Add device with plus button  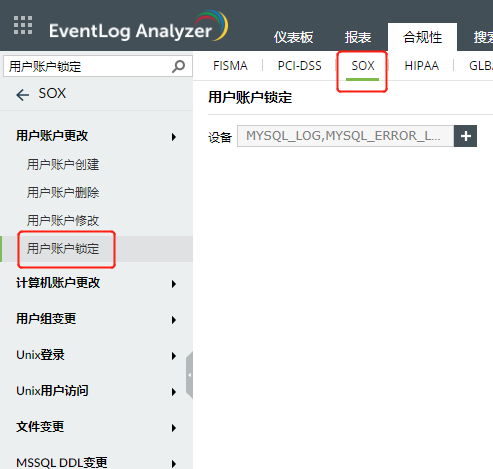[x=465, y=136]
